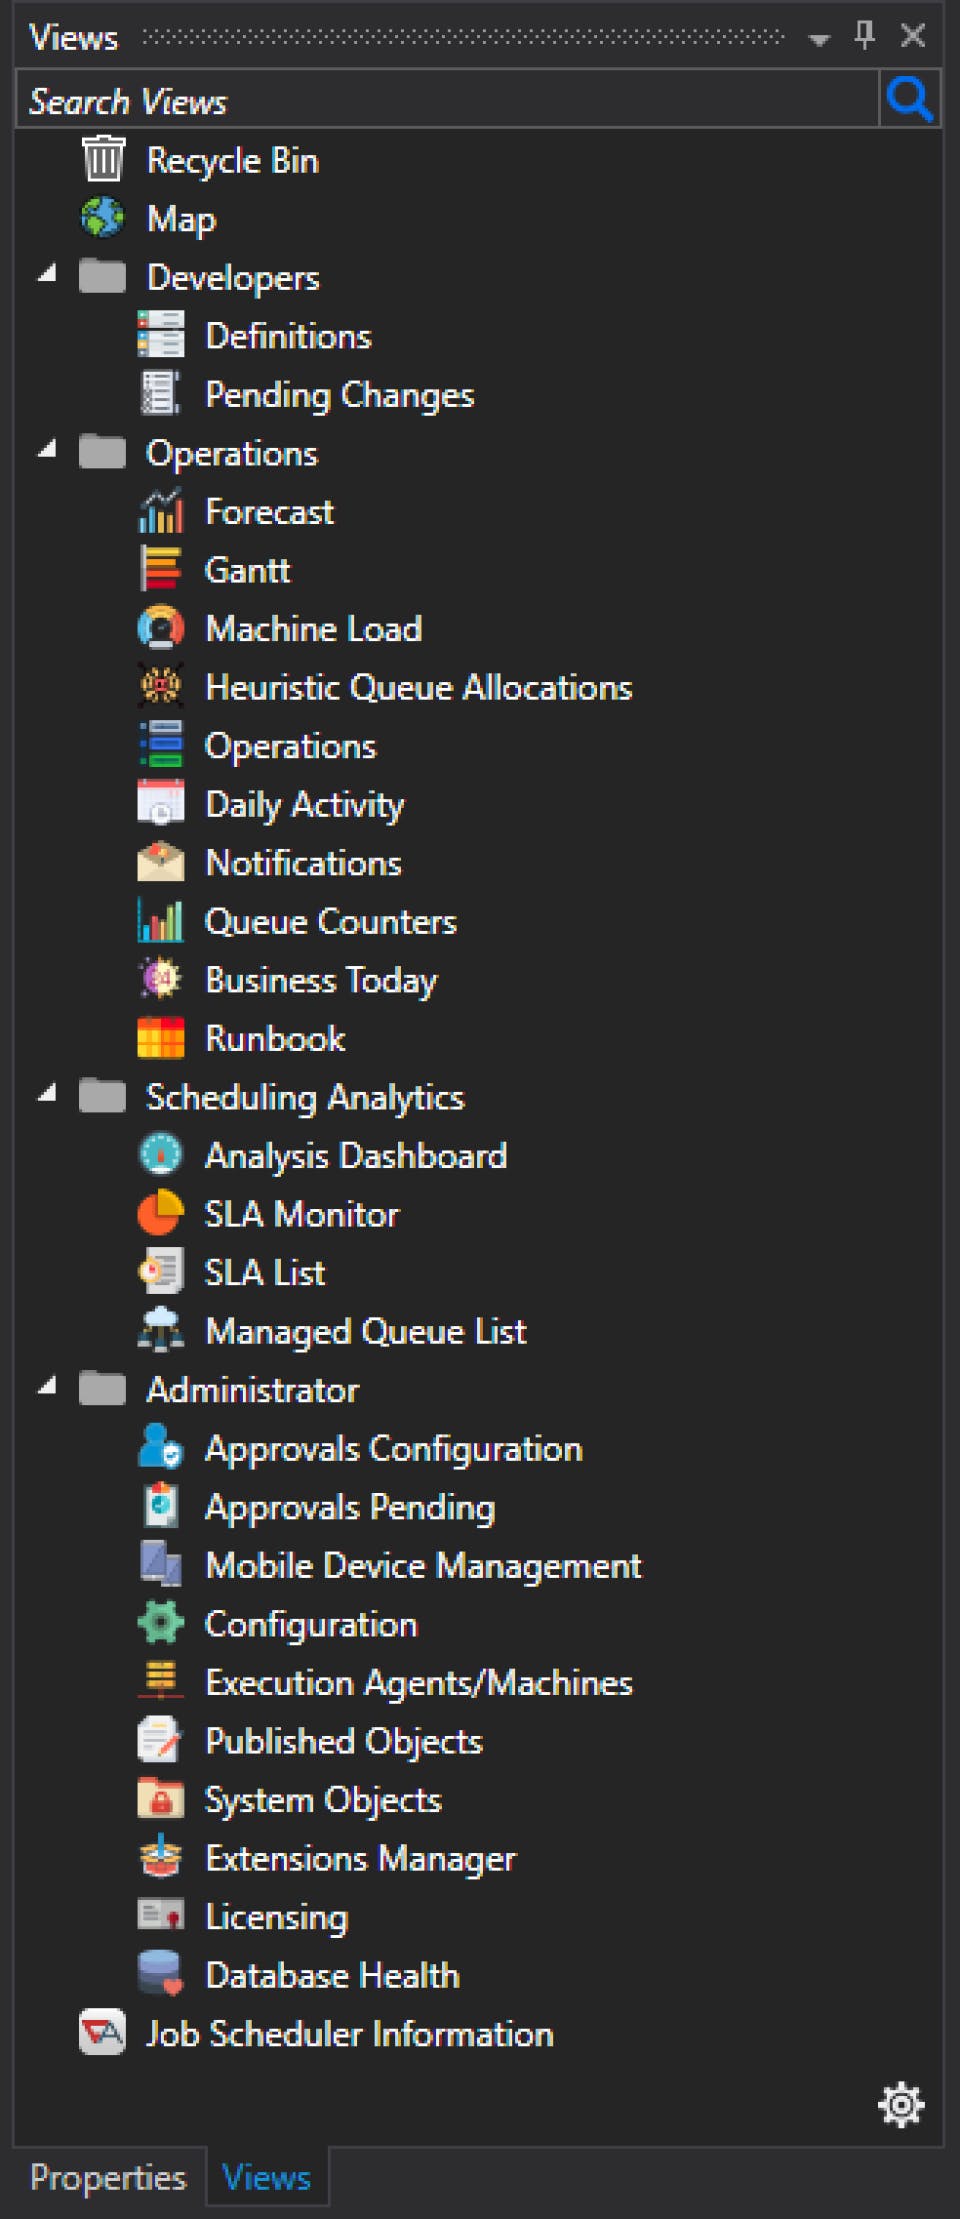Collapse the Scheduling Analytics folder
960x2219 pixels.
click(47, 1095)
